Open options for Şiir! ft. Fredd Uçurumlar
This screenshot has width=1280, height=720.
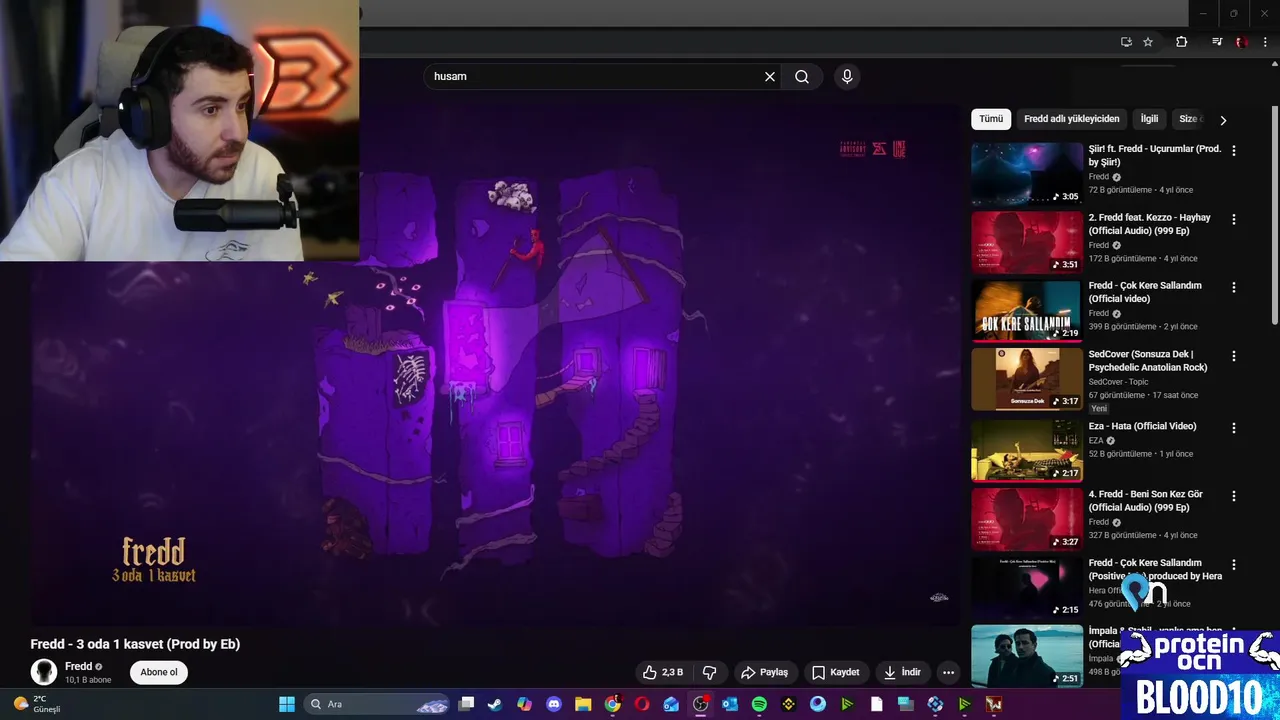(1233, 150)
